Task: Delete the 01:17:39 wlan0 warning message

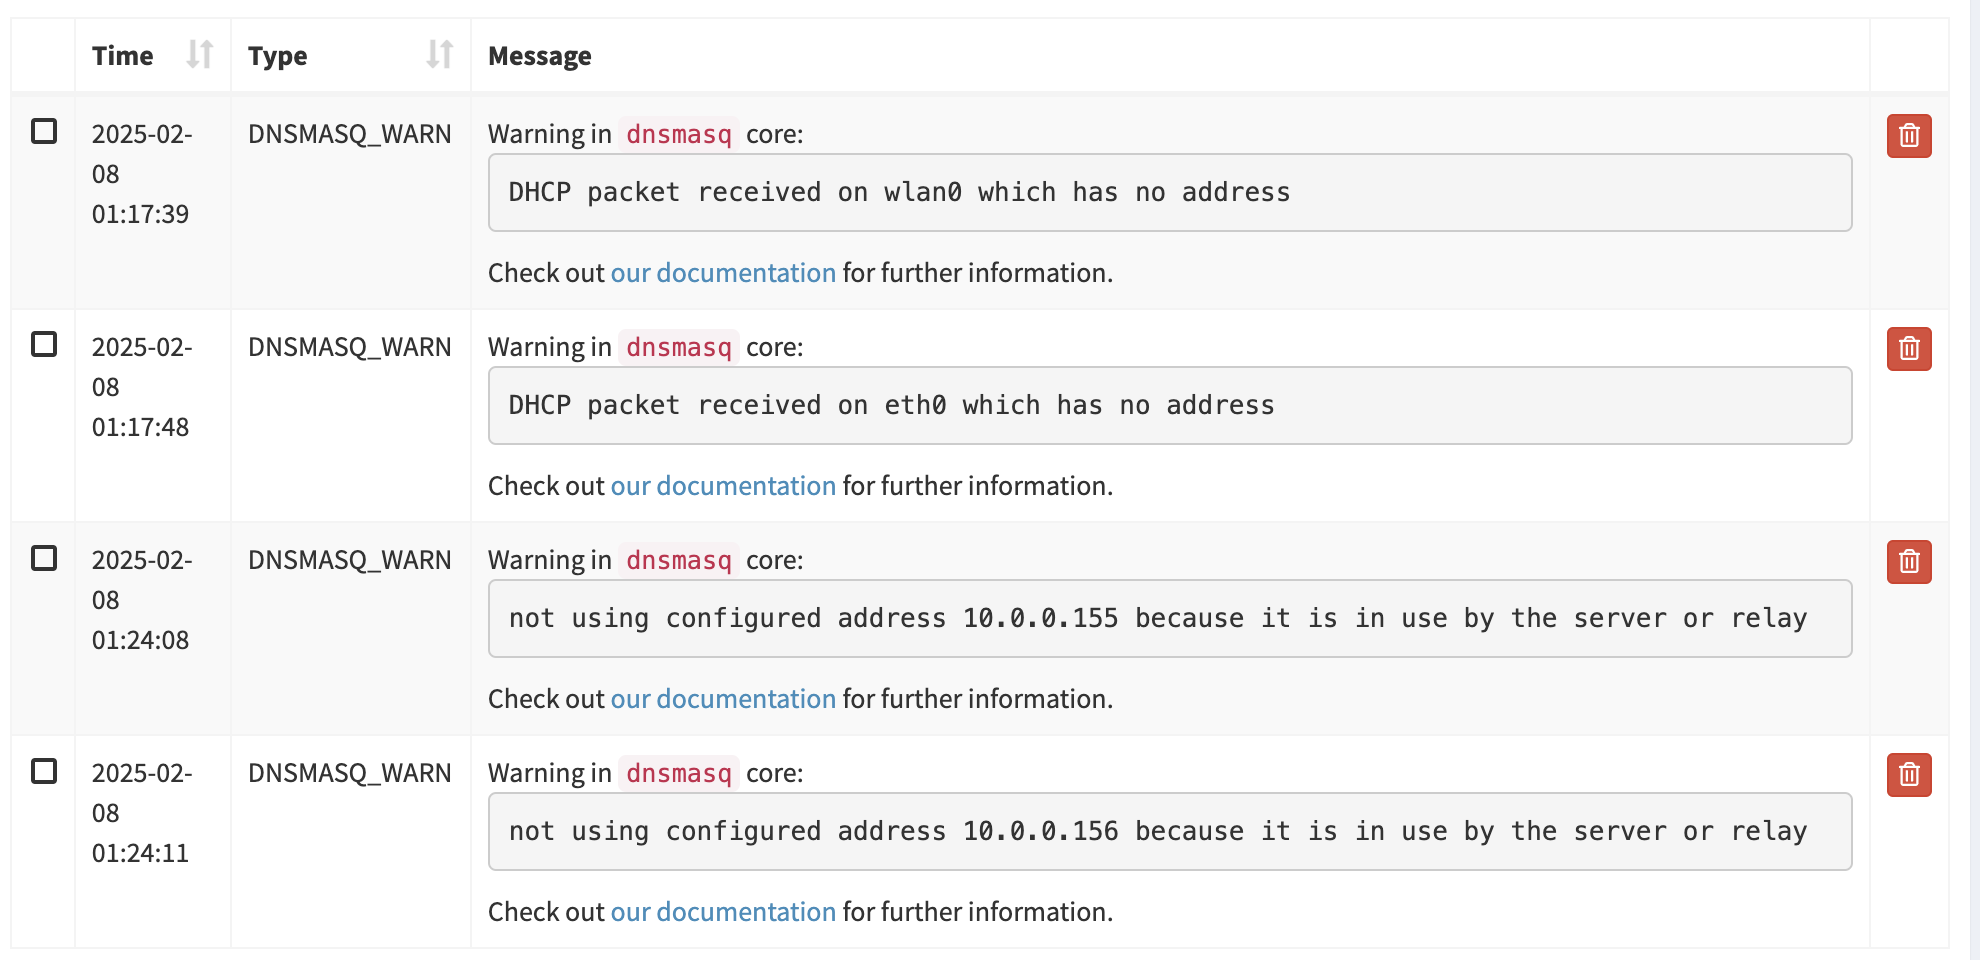Action: (1909, 136)
